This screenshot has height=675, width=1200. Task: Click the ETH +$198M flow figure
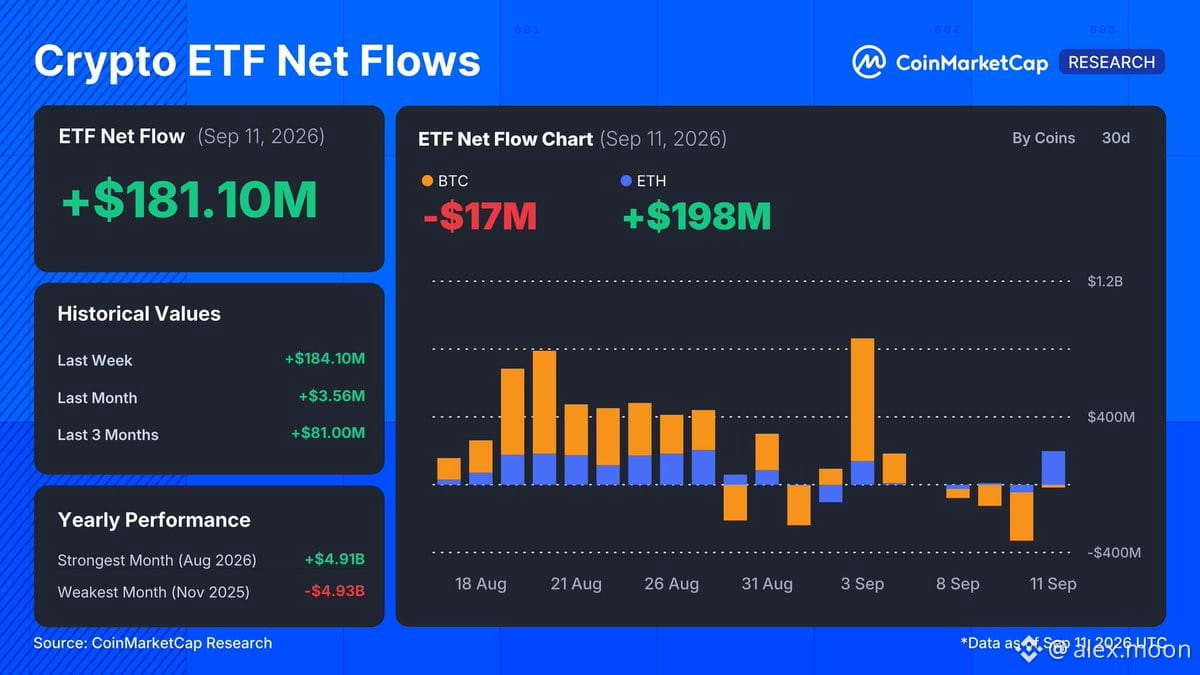696,216
